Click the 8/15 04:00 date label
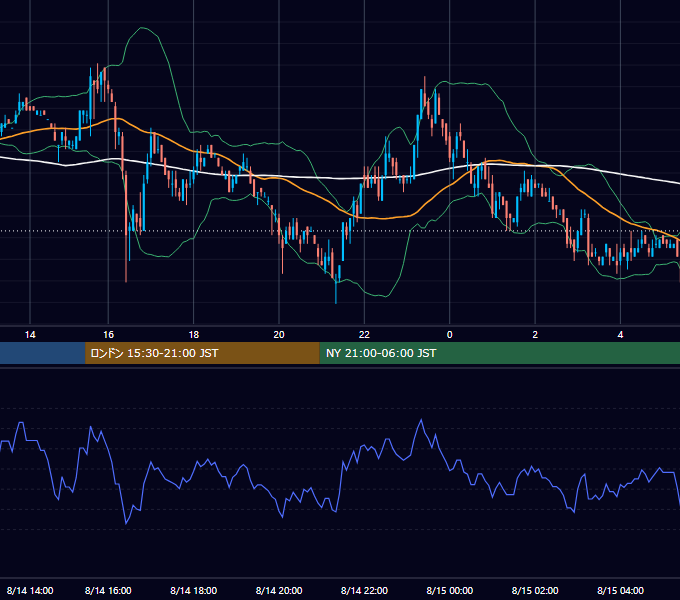Viewport: 680px width, 600px height. click(621, 590)
